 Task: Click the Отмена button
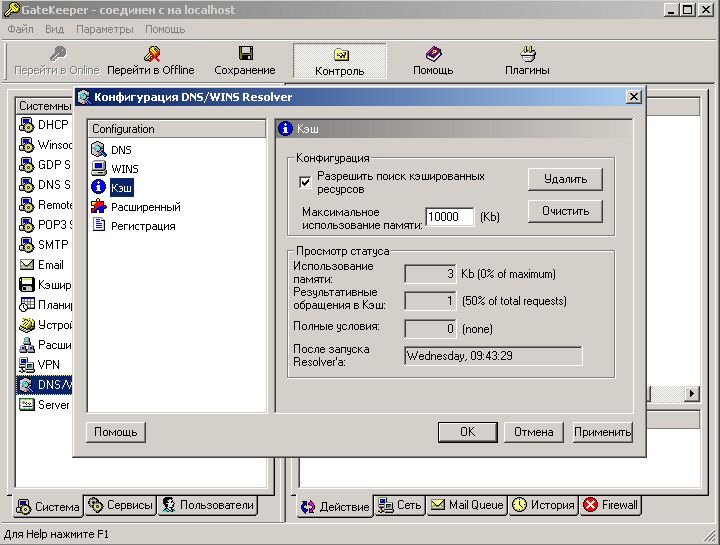click(534, 432)
